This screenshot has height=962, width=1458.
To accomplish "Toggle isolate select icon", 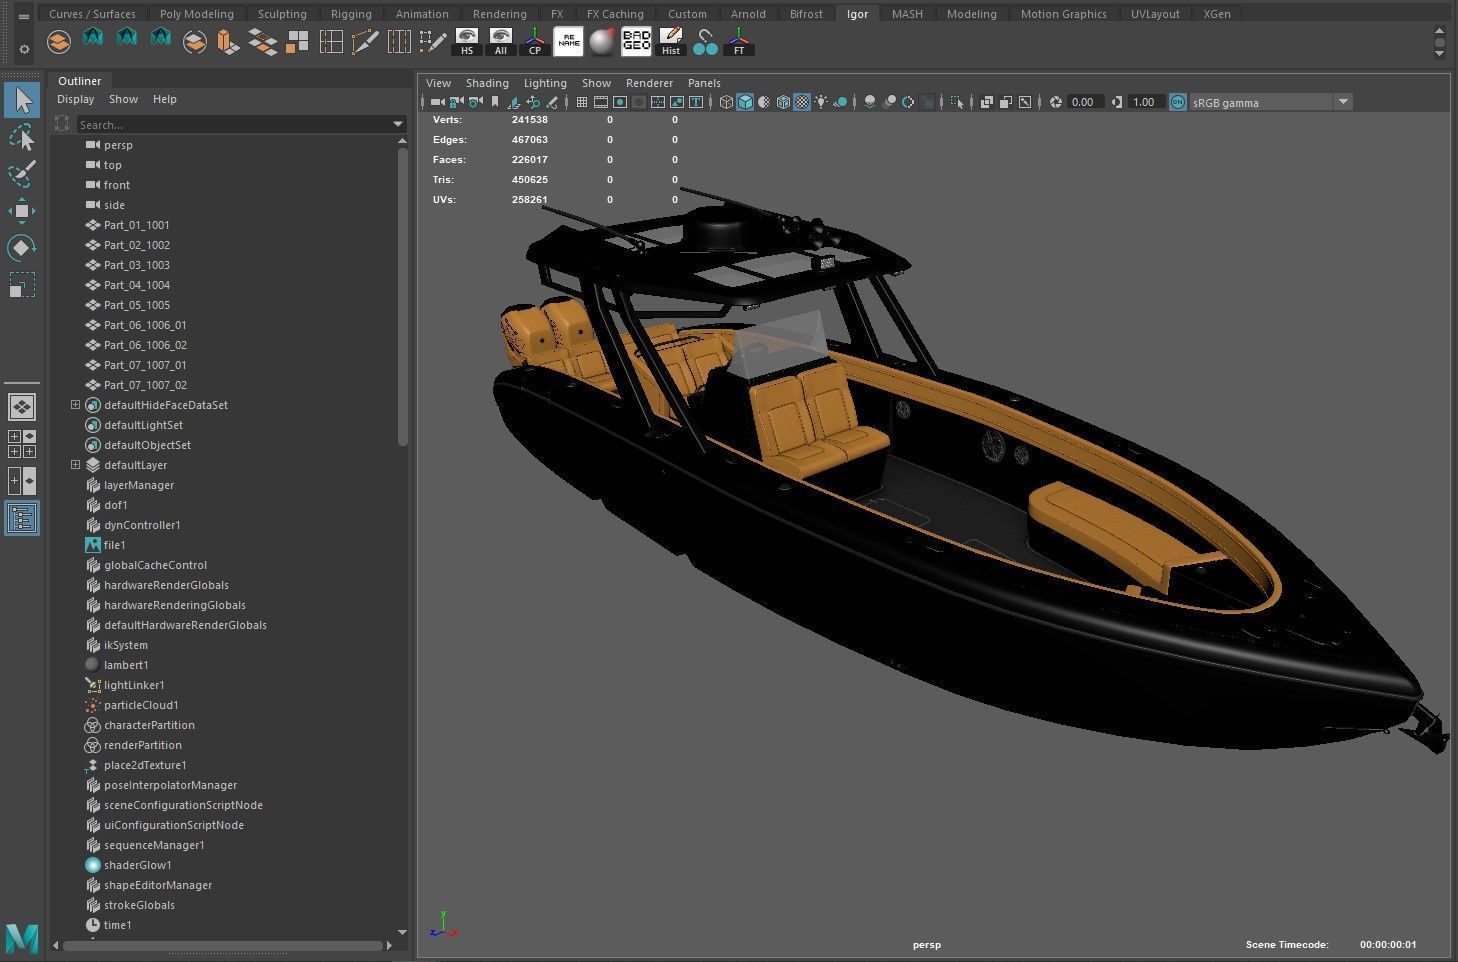I will 957,102.
